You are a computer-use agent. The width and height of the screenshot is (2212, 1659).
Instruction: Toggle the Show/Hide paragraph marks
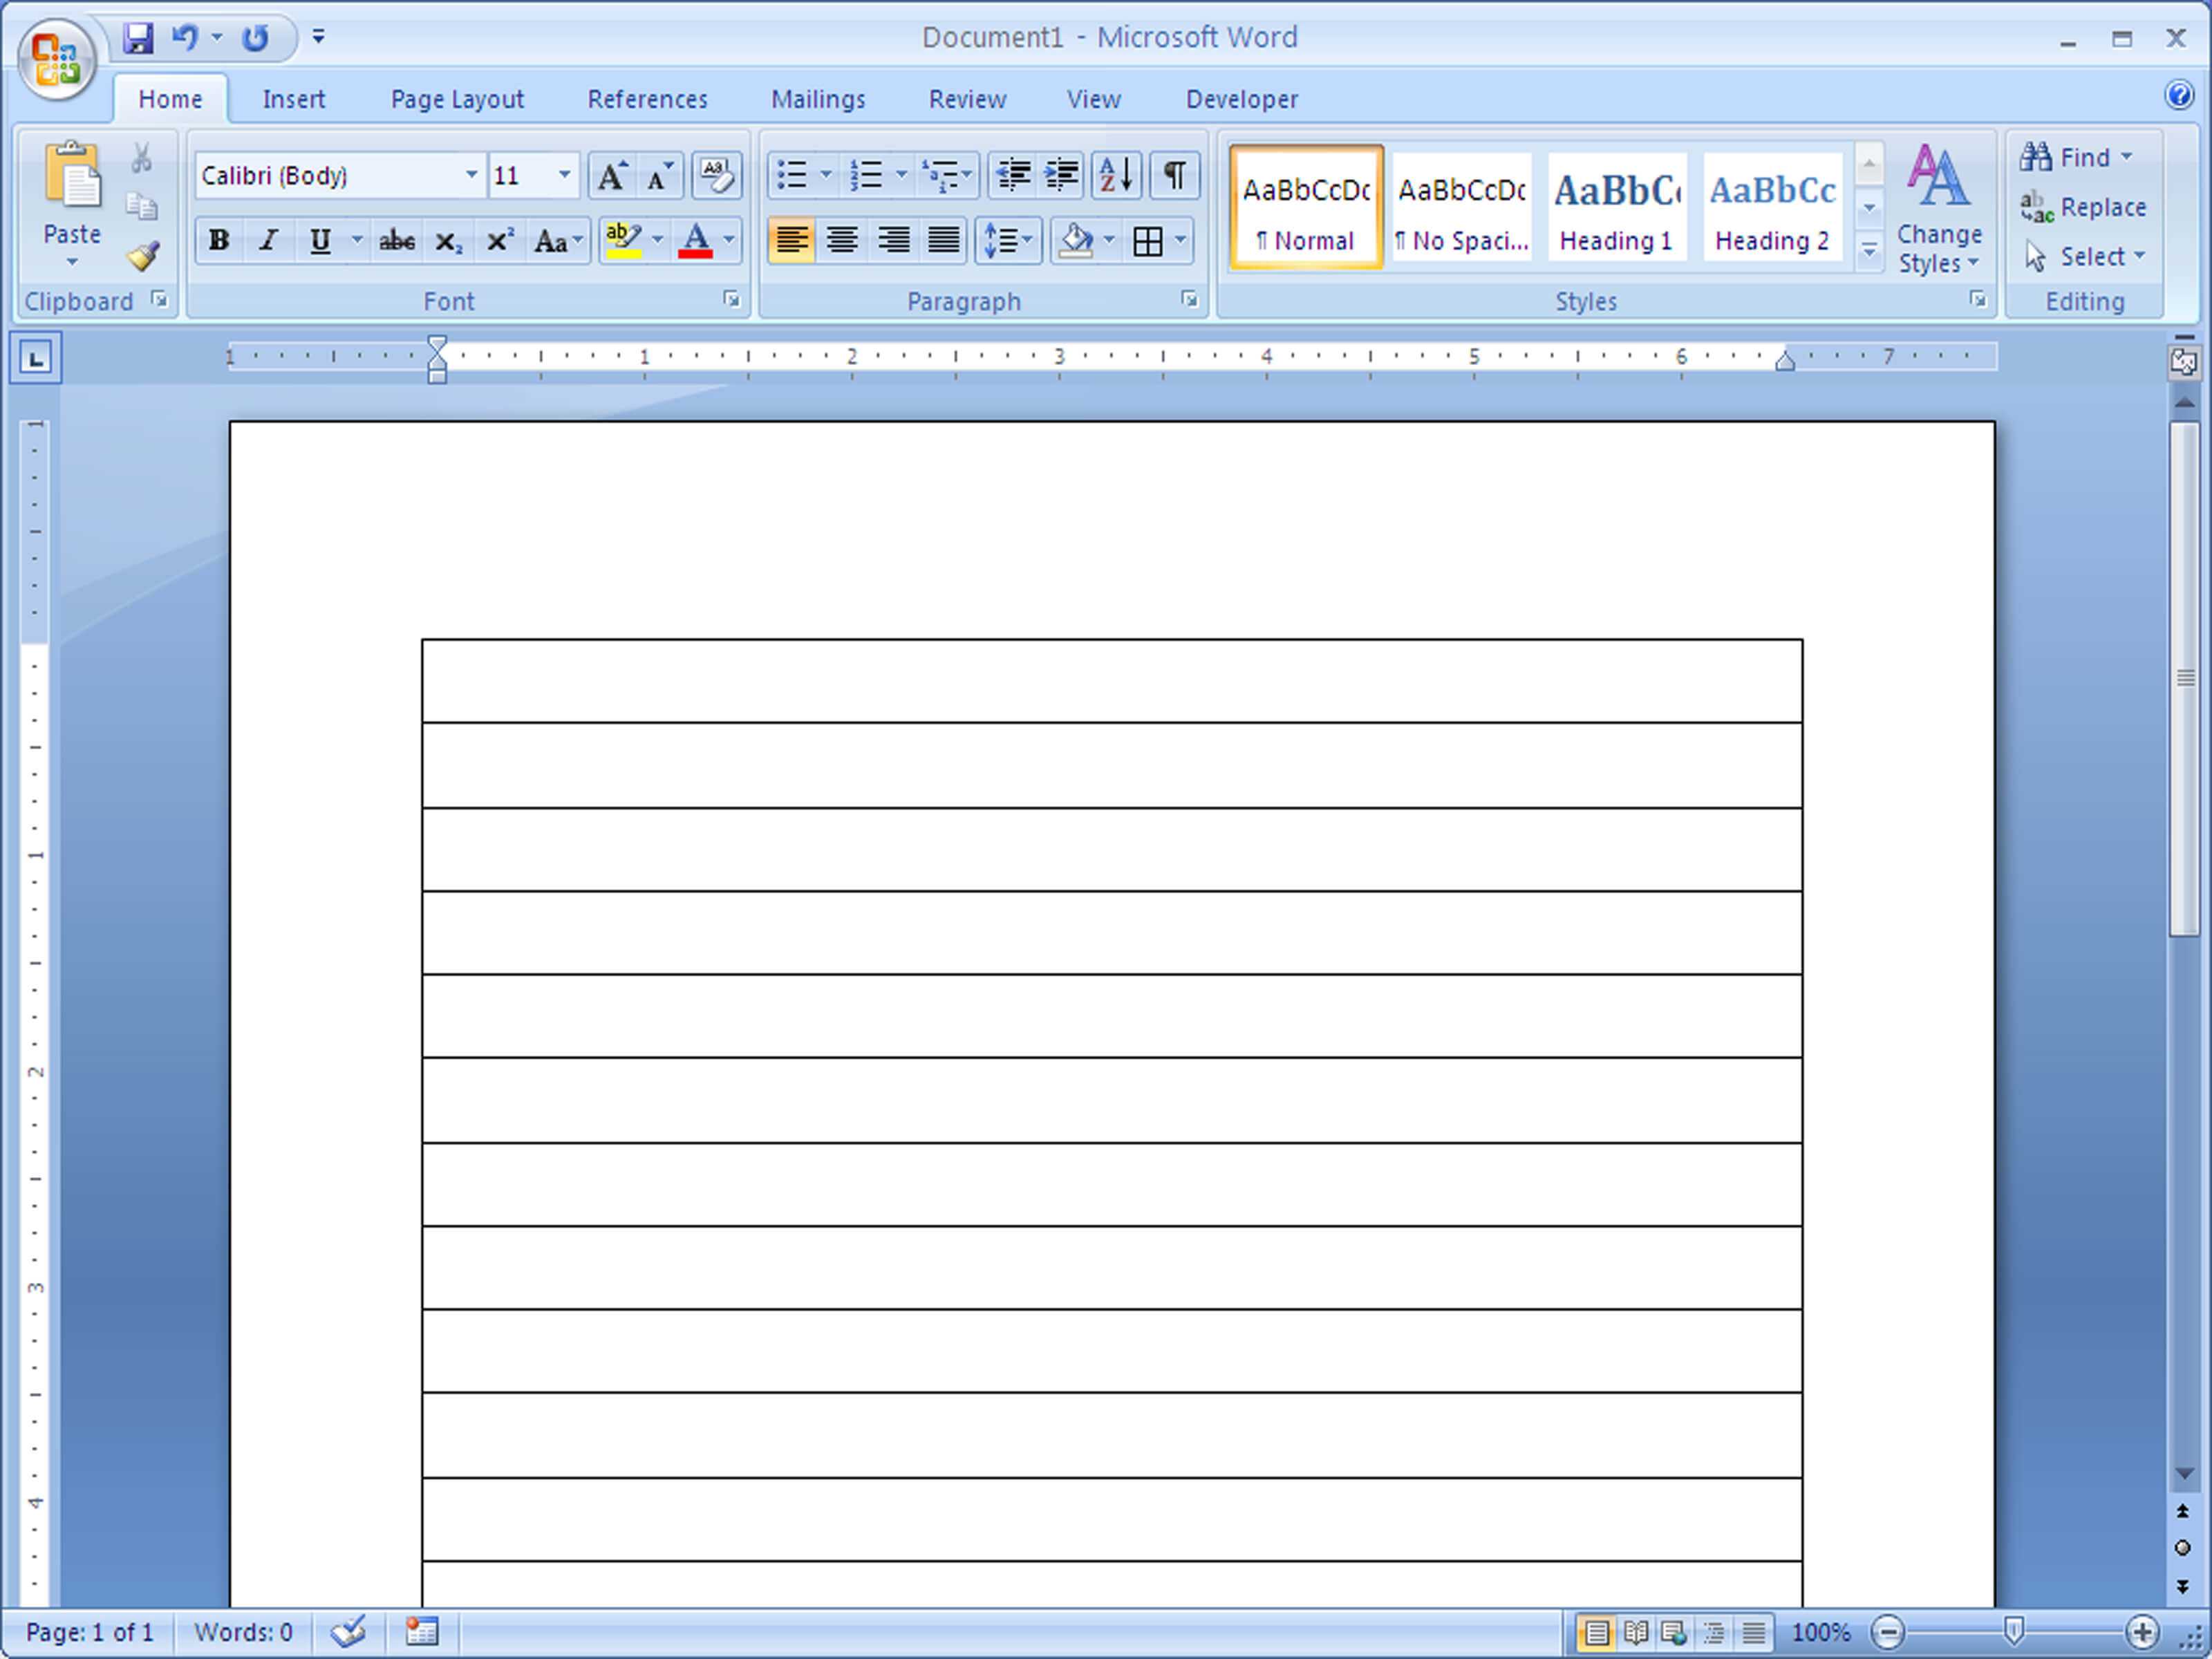[x=1176, y=174]
